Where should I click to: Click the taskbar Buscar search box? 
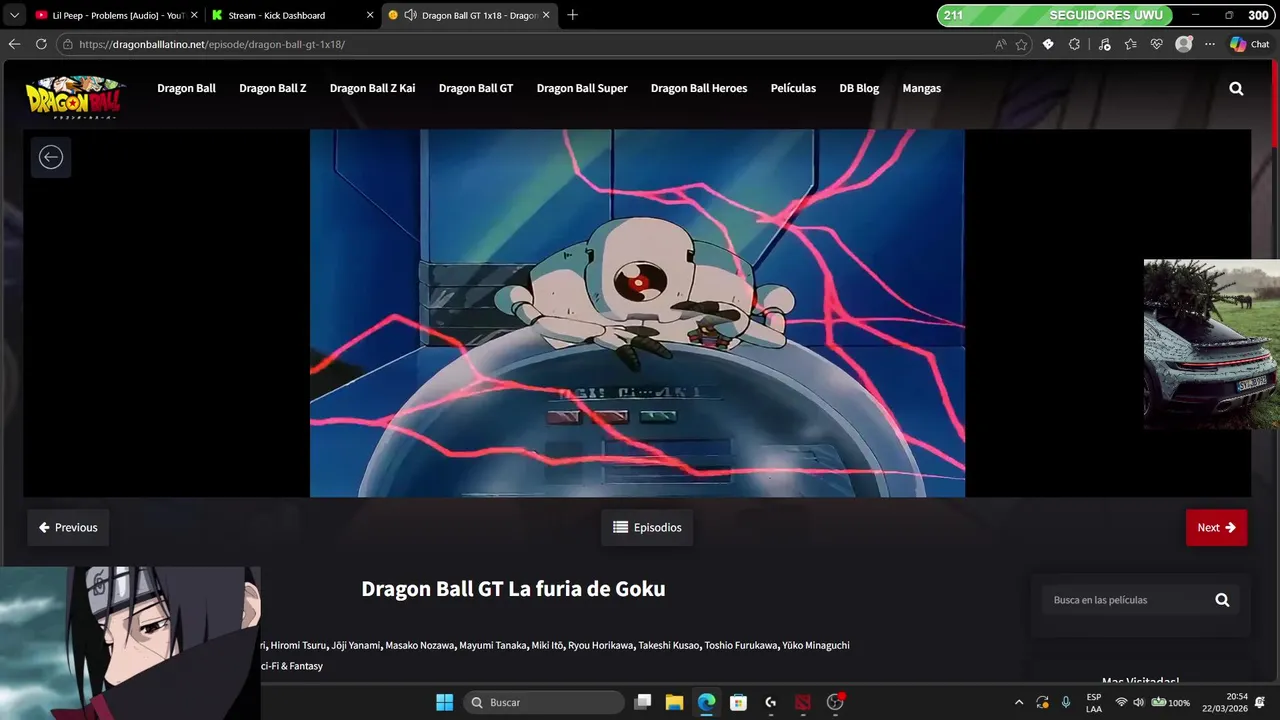(x=544, y=702)
